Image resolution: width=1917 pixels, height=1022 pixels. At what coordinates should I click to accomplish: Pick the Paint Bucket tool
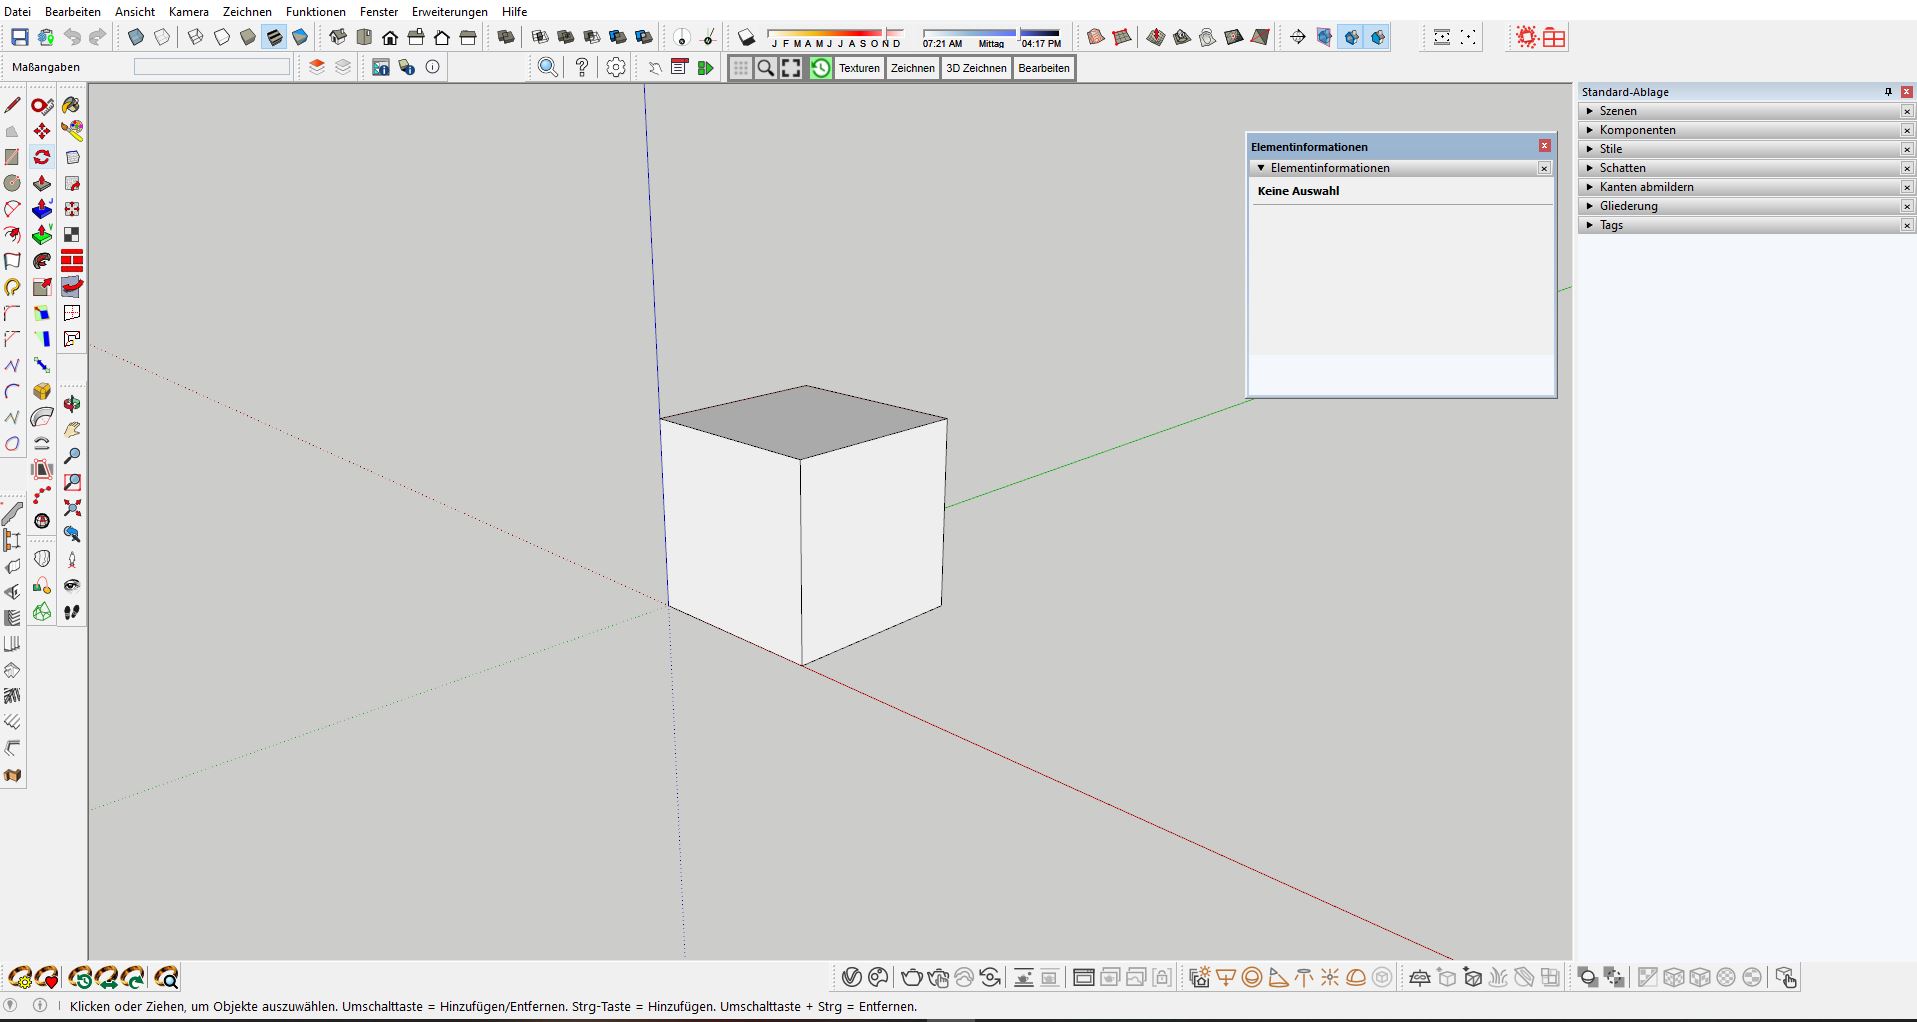point(71,105)
